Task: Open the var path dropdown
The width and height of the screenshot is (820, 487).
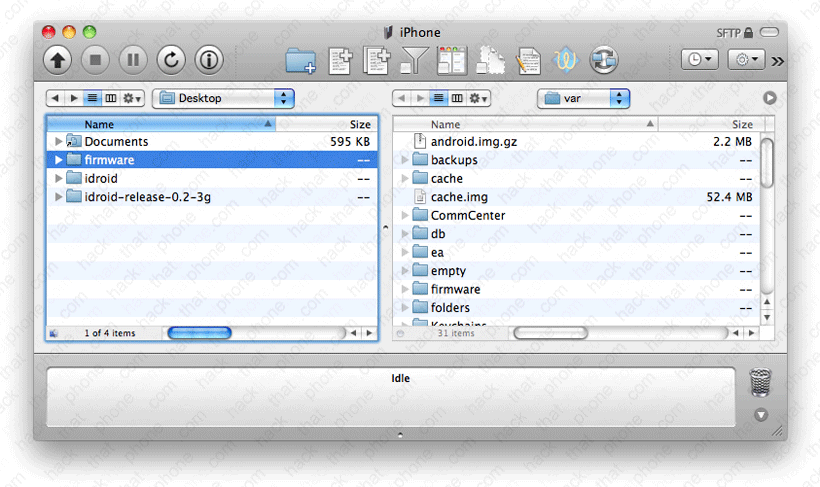Action: coord(584,98)
